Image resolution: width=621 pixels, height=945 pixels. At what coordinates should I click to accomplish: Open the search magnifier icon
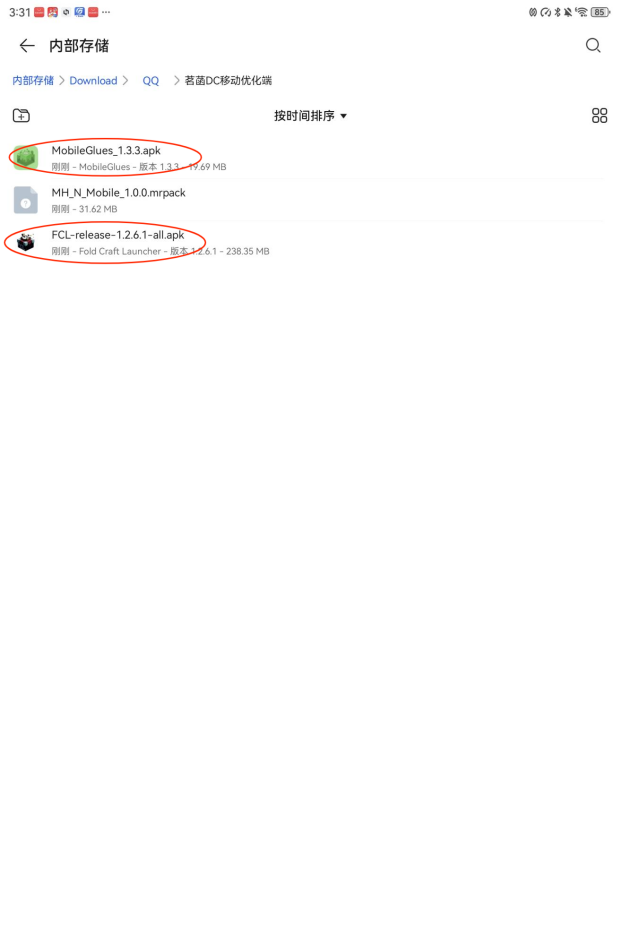point(593,46)
